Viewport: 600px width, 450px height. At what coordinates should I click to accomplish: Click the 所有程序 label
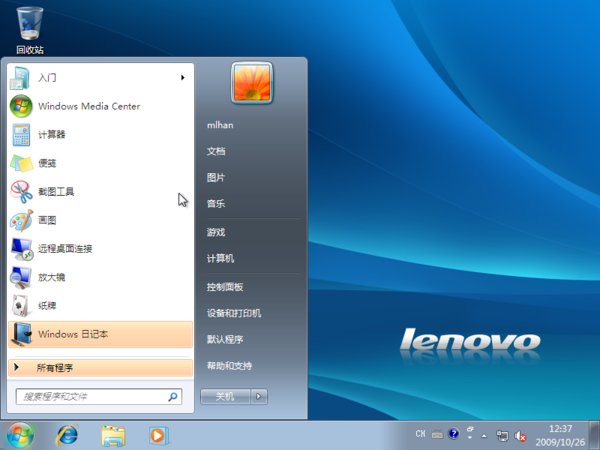tap(55, 368)
